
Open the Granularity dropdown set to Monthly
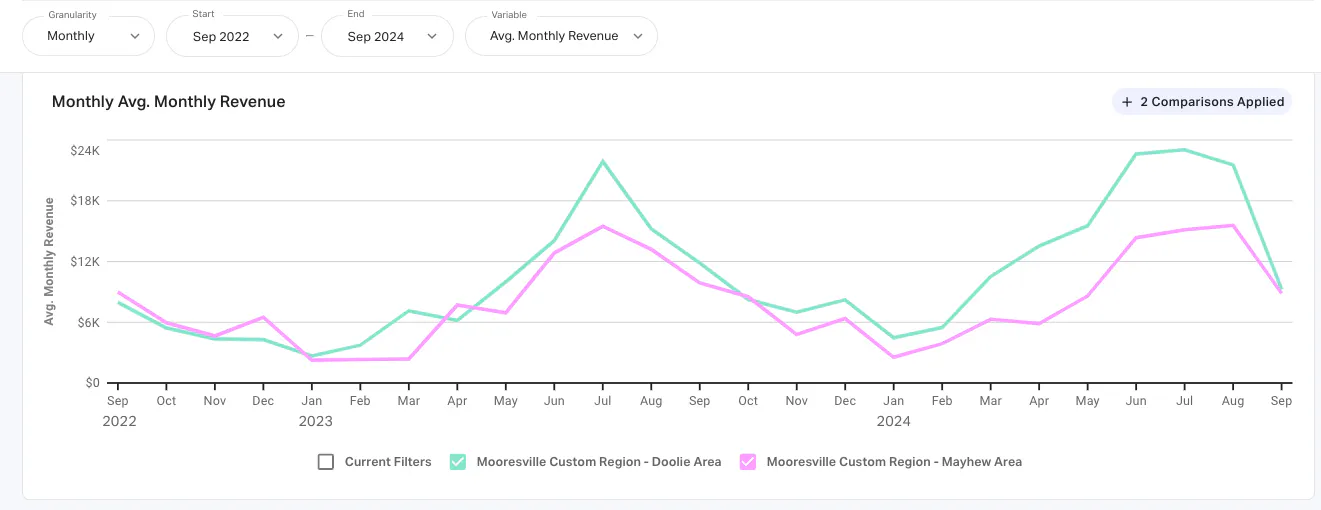89,36
